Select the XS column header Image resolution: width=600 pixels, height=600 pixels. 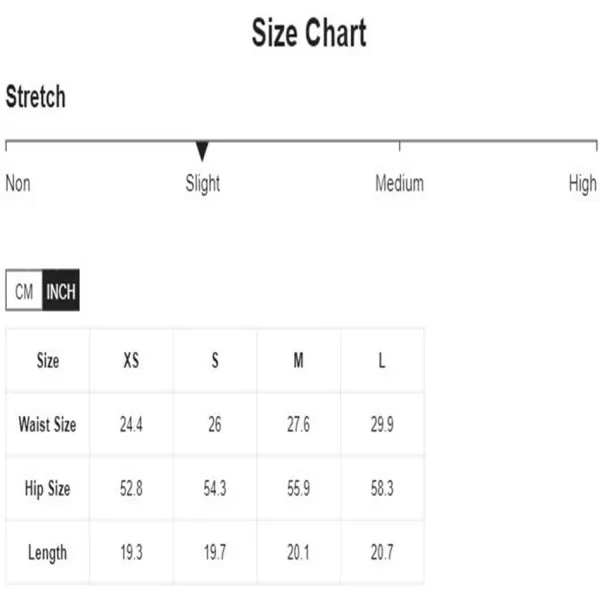tap(131, 360)
